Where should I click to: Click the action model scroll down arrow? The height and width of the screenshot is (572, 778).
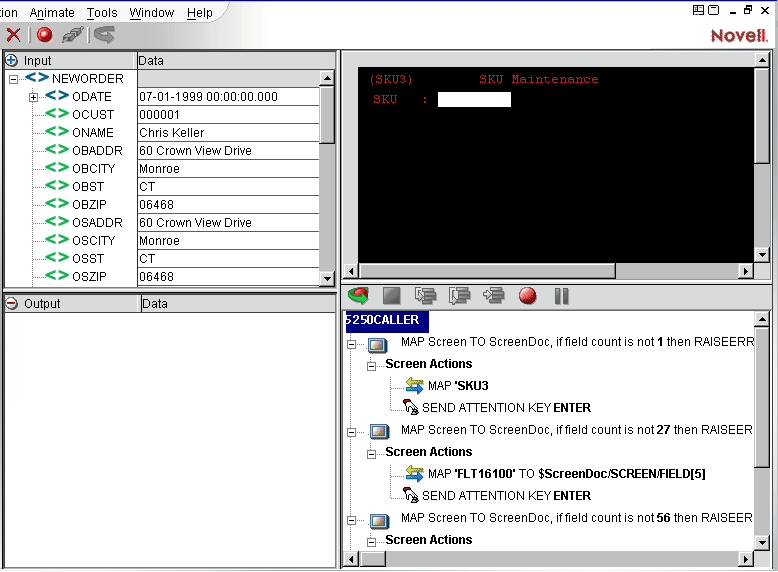pos(762,542)
